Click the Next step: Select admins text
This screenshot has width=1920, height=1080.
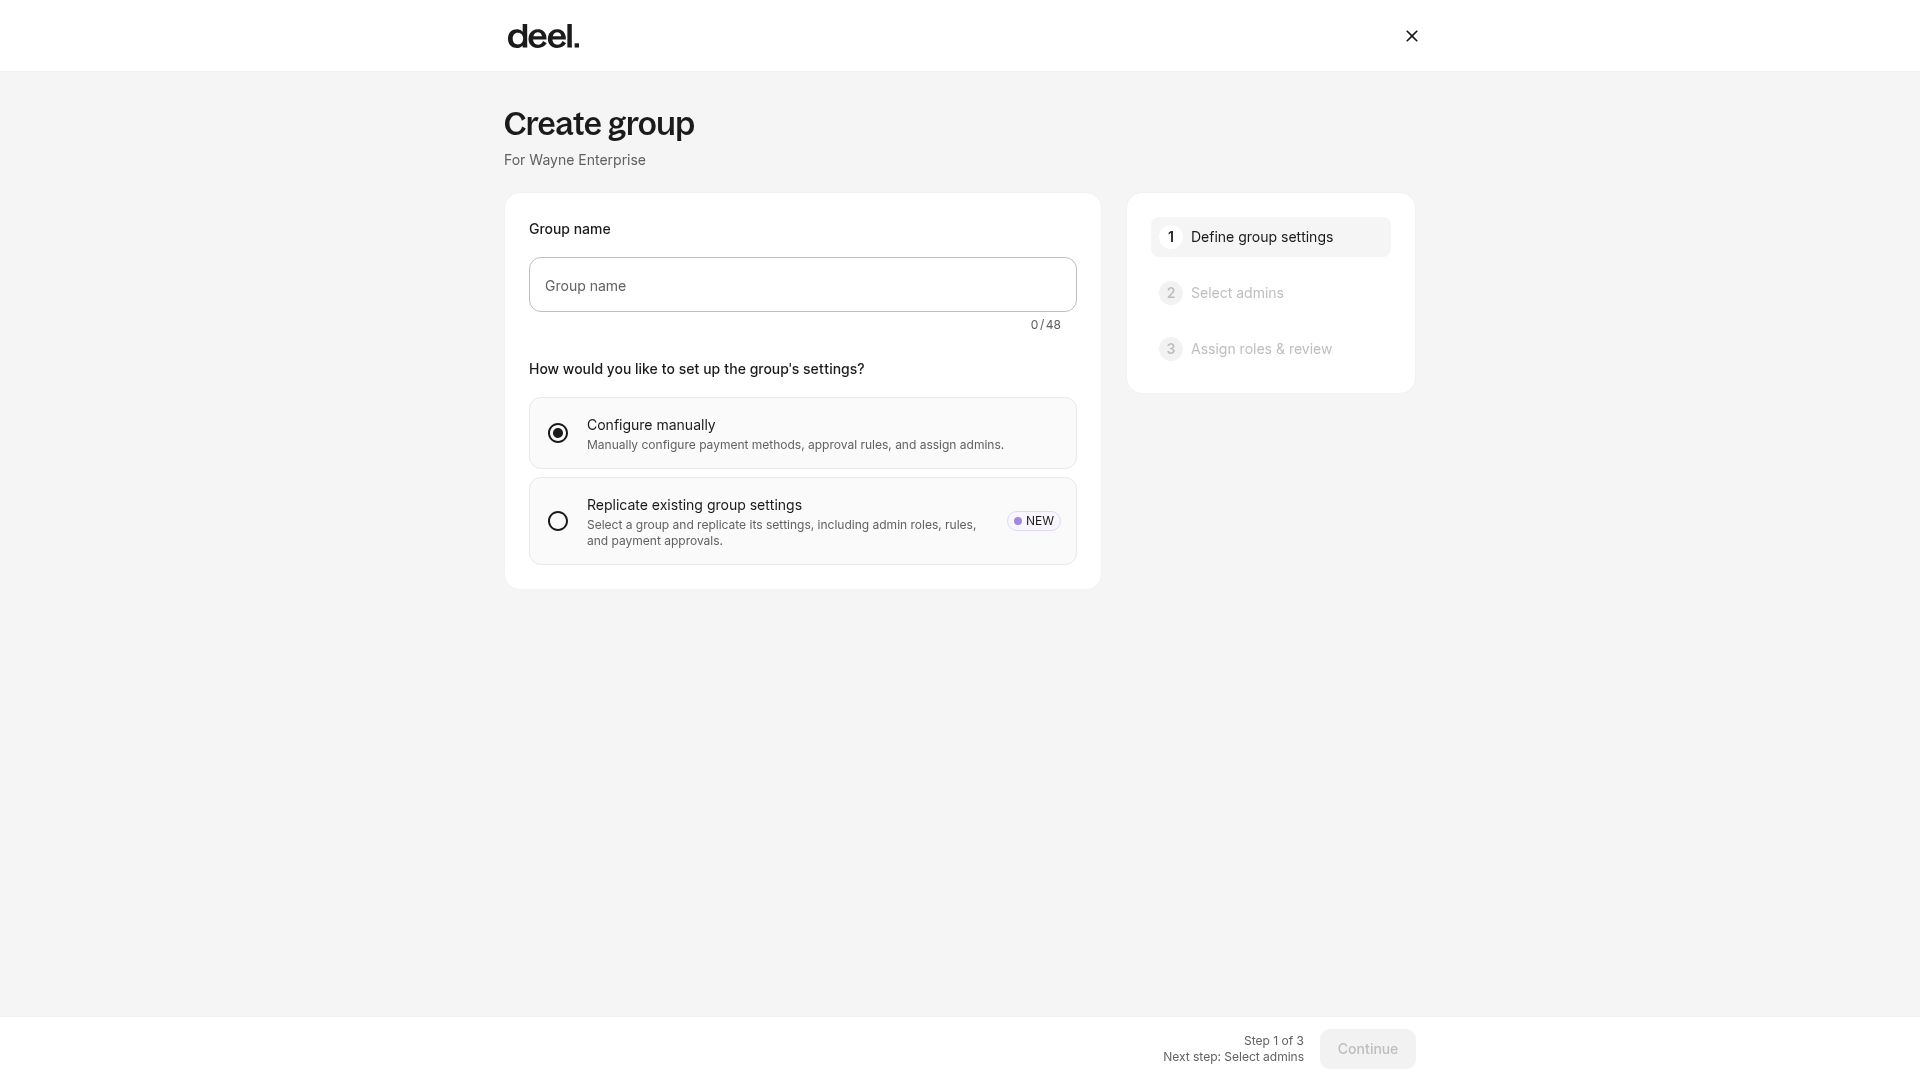[1233, 1057]
